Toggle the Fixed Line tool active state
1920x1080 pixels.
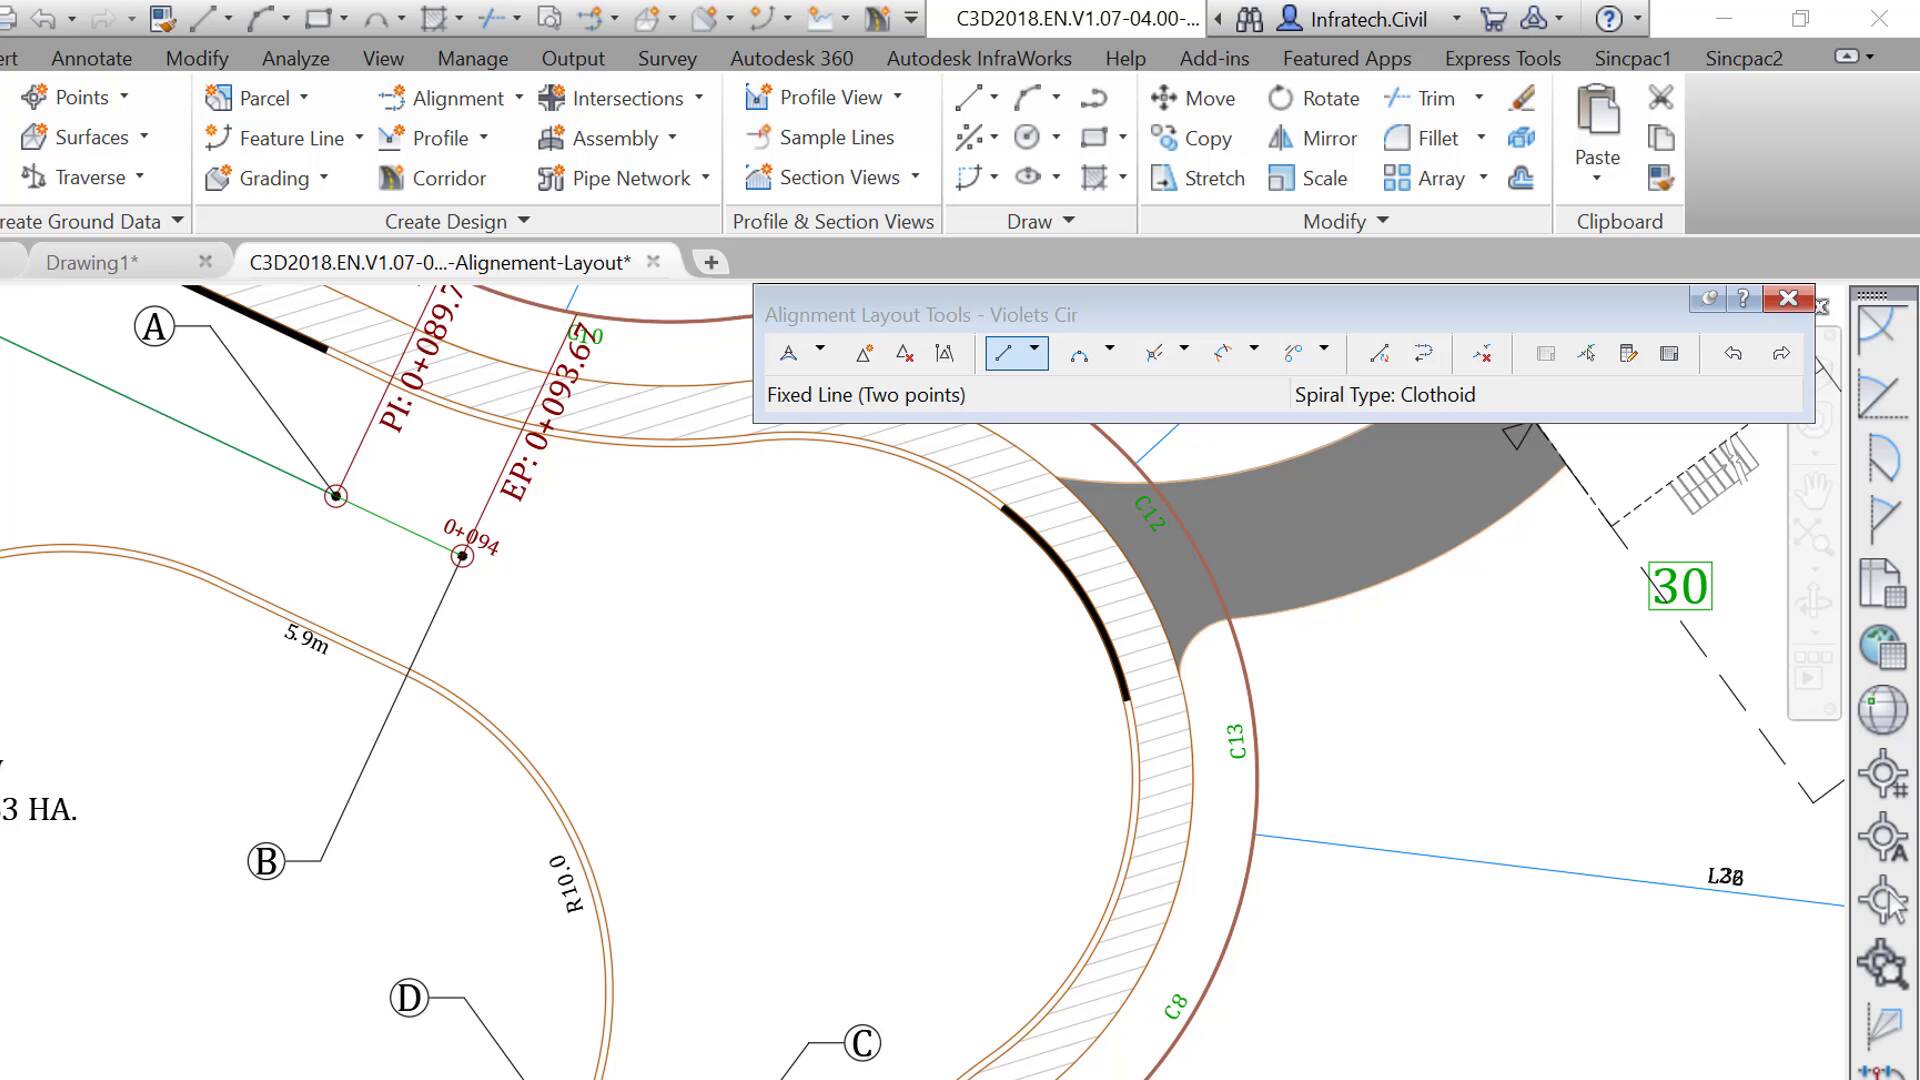(1004, 352)
